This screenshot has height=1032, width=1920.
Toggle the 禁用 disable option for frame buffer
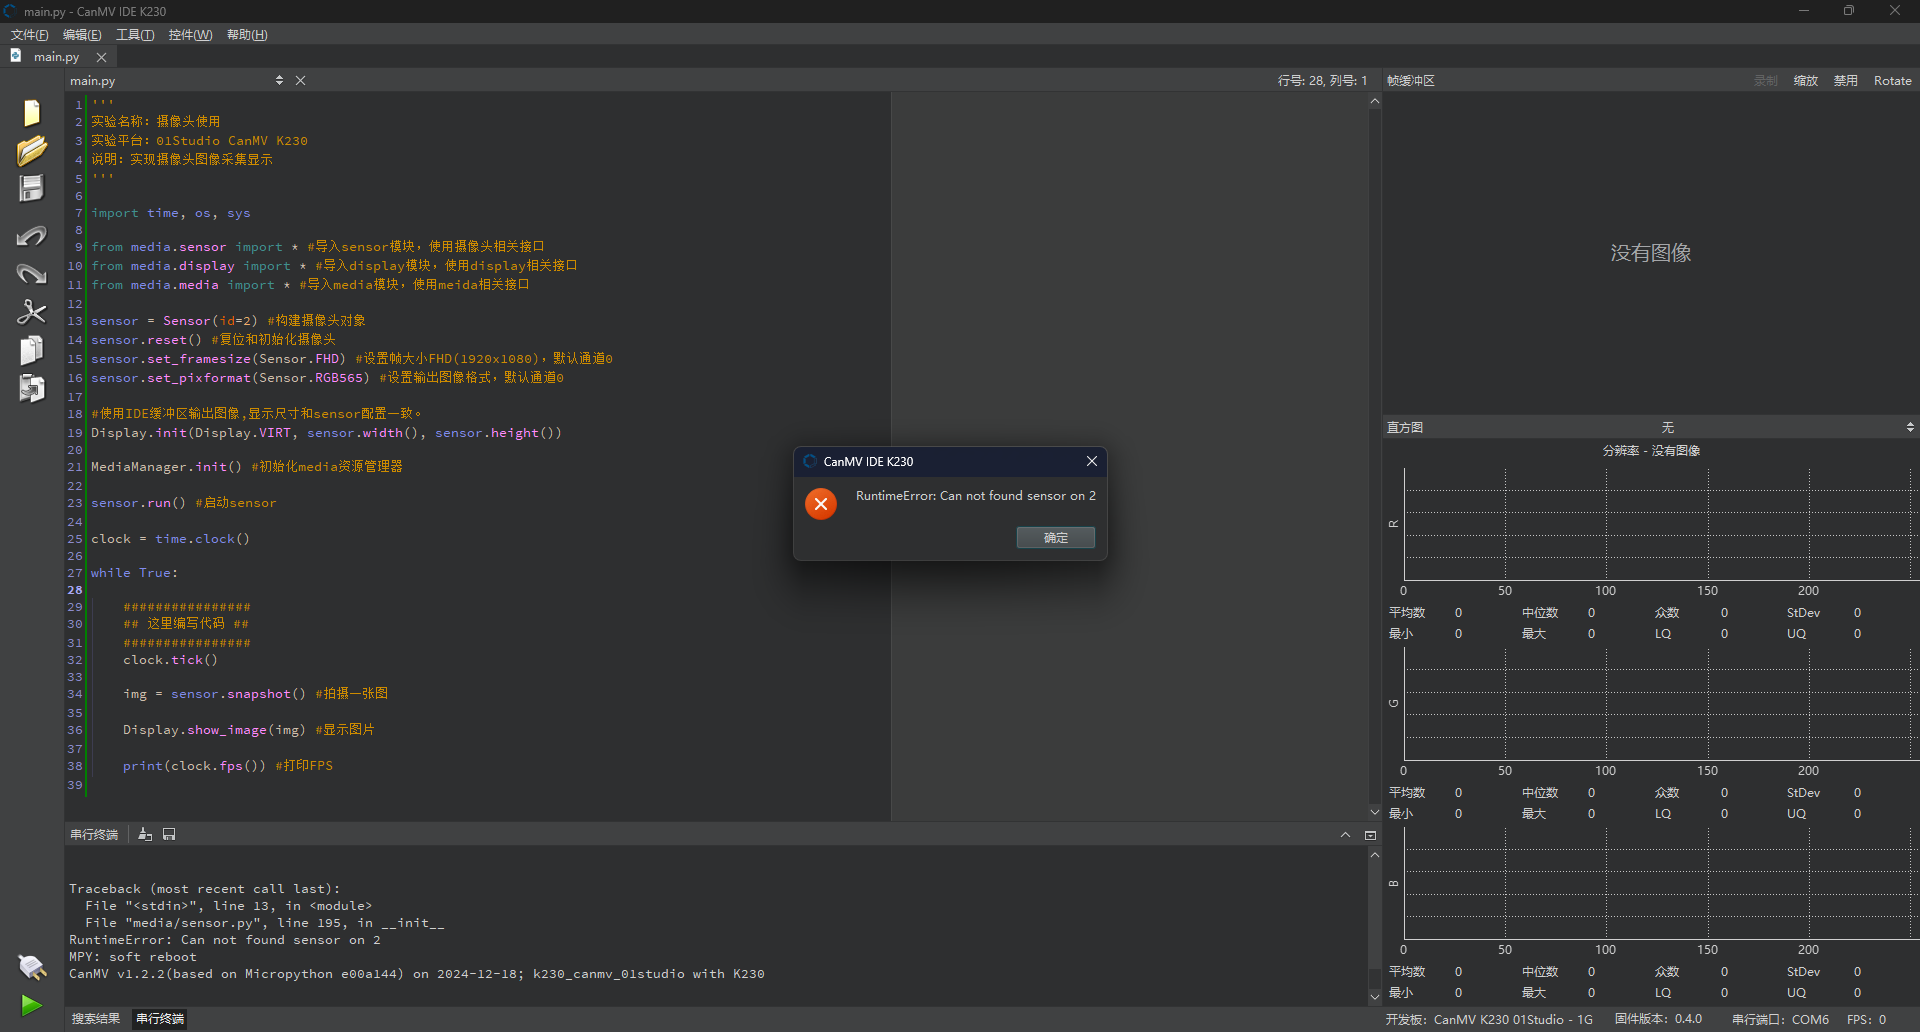(x=1845, y=81)
